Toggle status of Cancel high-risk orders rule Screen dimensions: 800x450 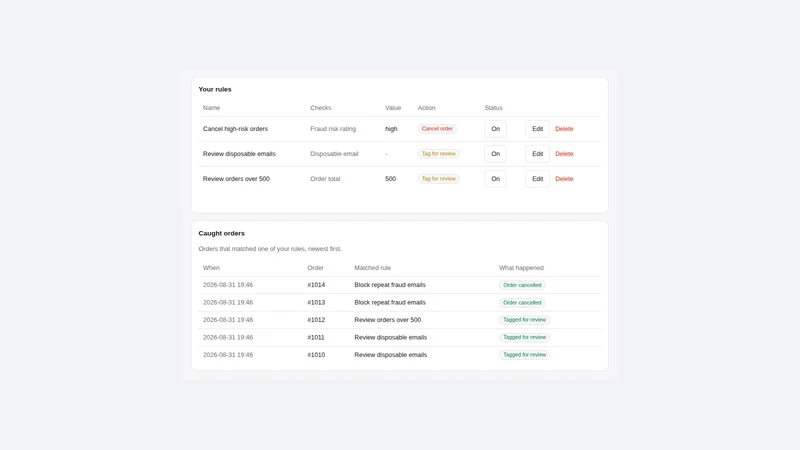pos(495,129)
